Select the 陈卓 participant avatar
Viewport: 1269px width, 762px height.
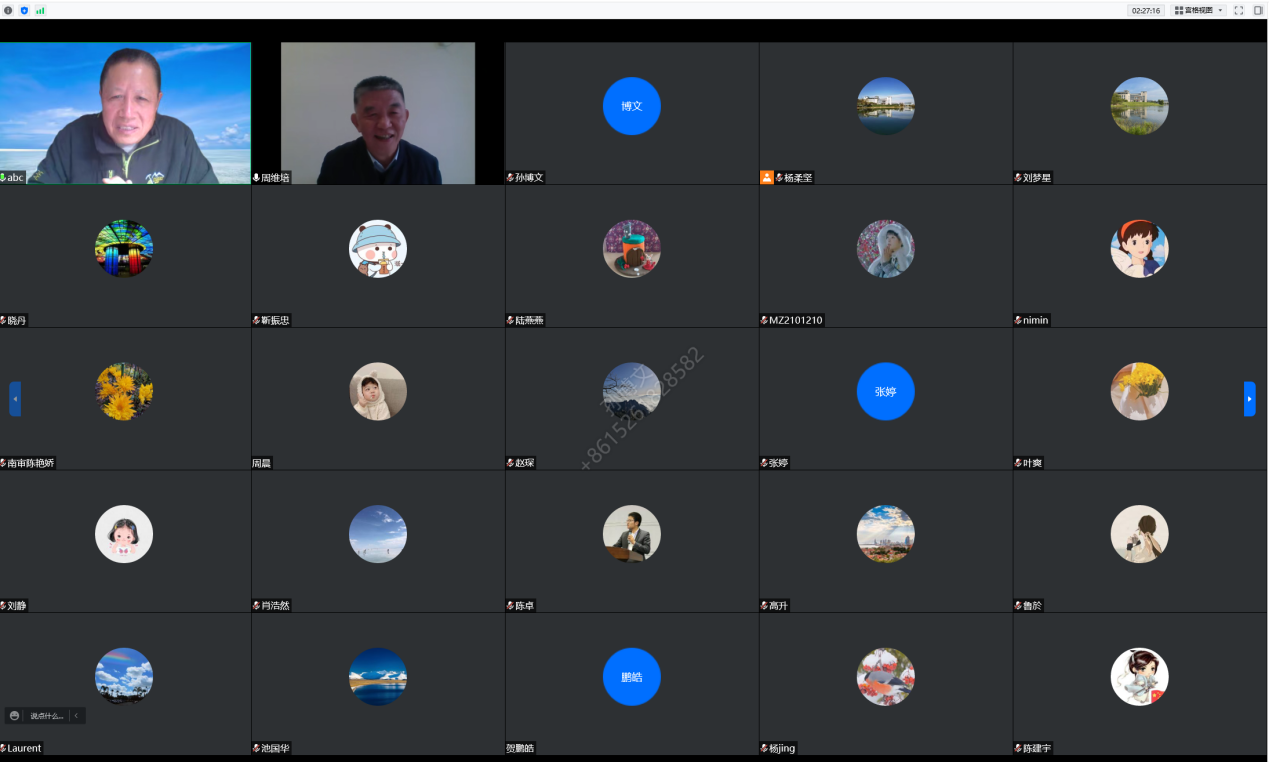[632, 534]
